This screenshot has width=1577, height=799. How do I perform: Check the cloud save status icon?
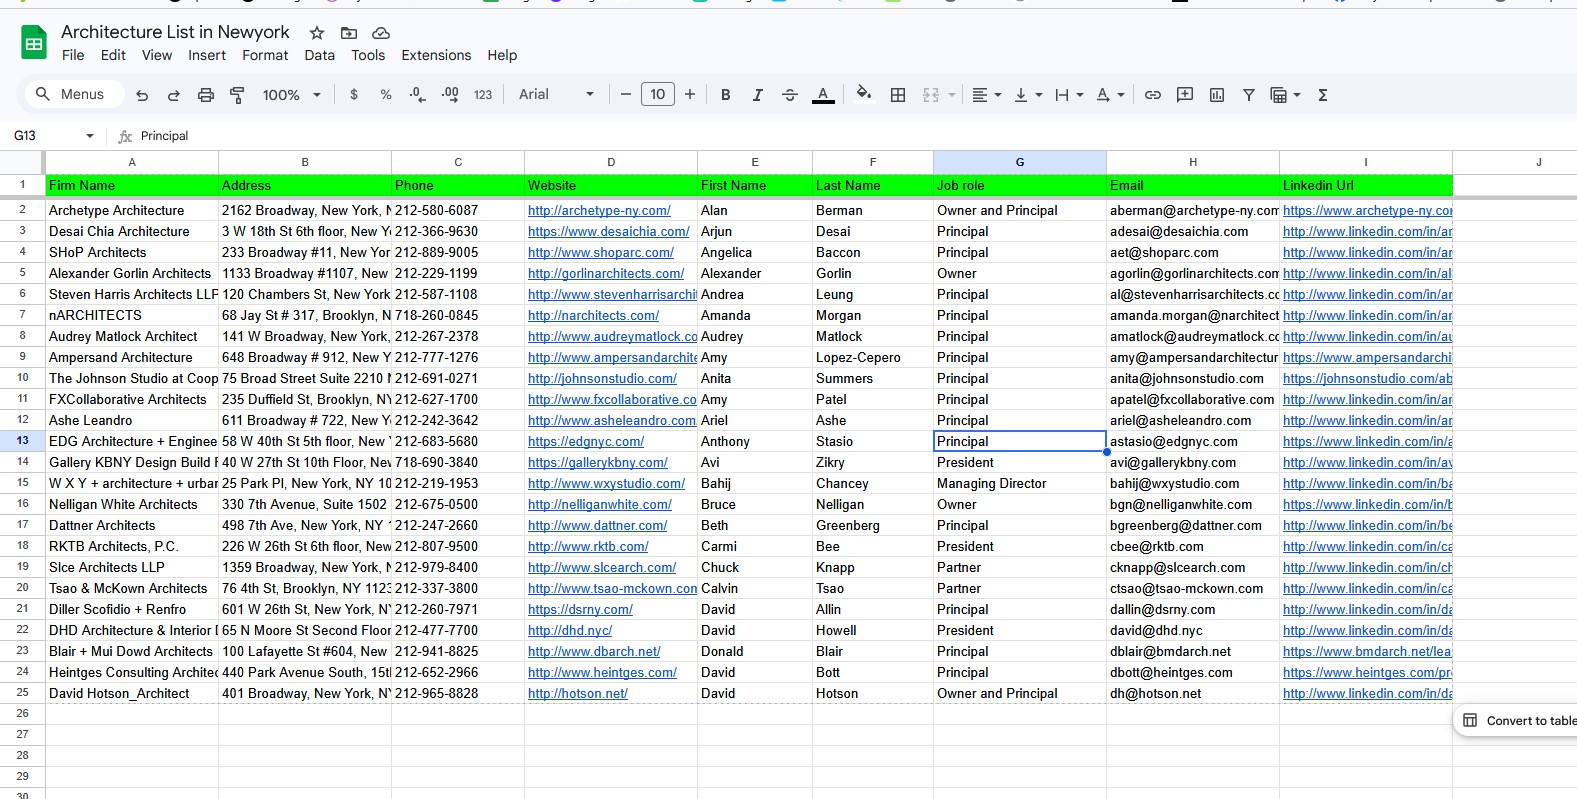(381, 33)
